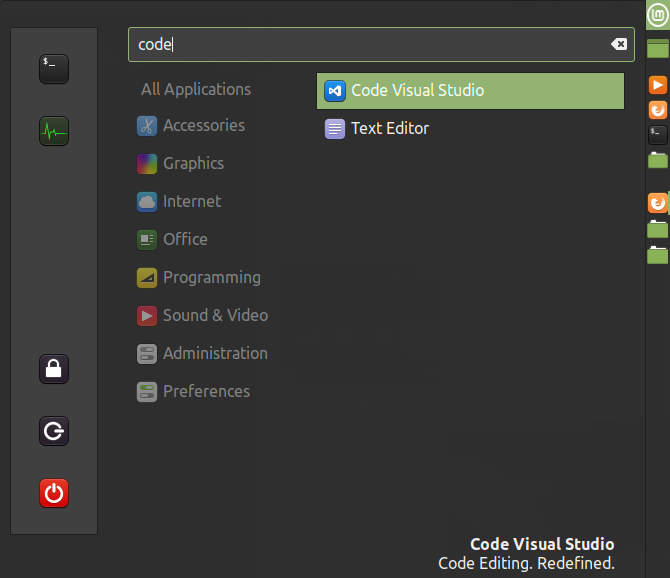Clear the search field with the backspace icon
Viewport: 670px width, 578px height.
pyautogui.click(x=619, y=44)
